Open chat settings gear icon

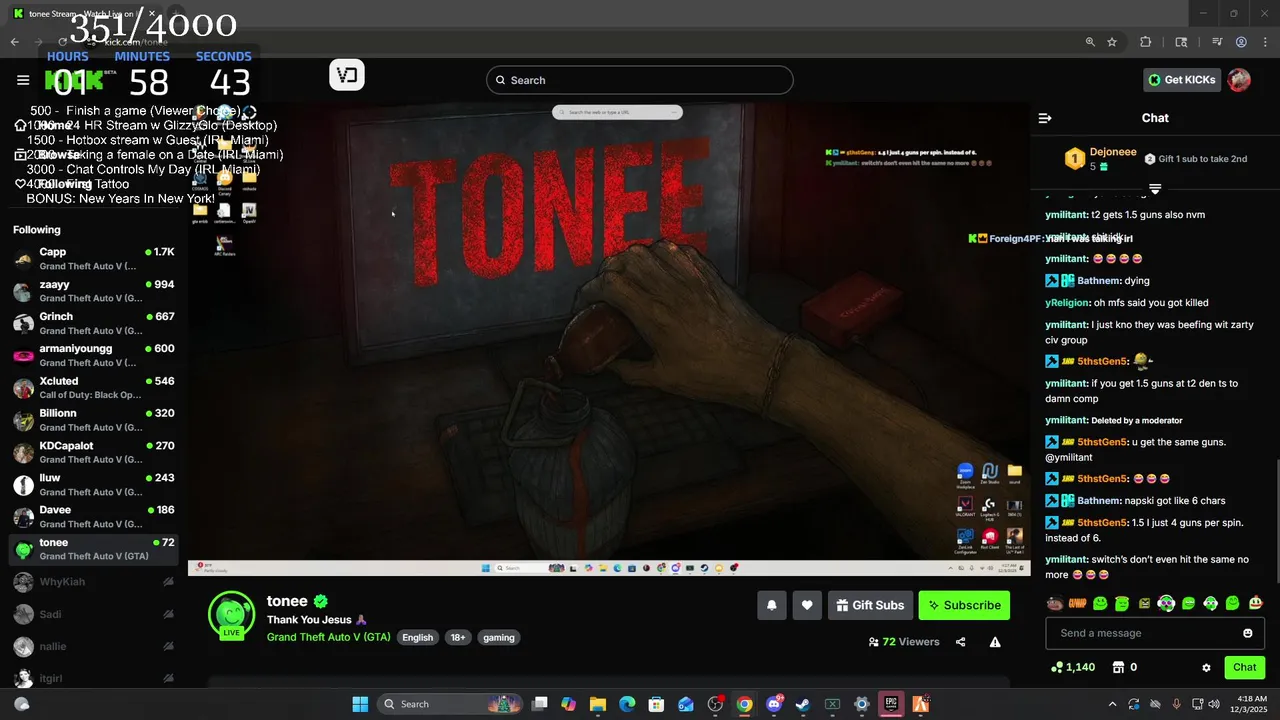tap(1206, 667)
